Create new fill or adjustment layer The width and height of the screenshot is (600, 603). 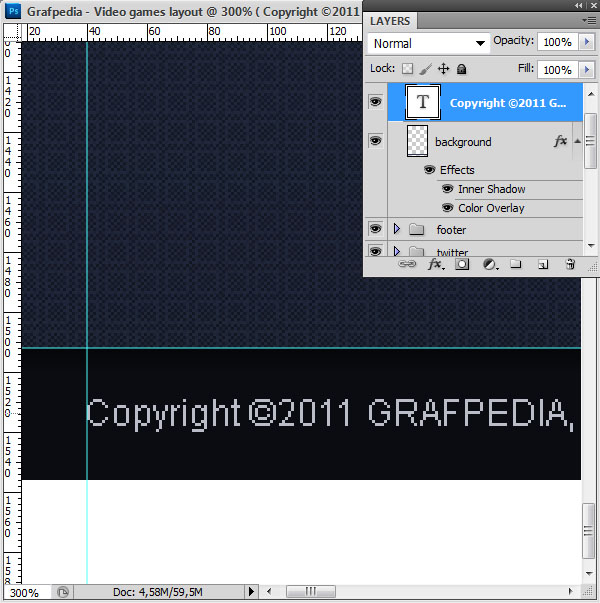490,264
